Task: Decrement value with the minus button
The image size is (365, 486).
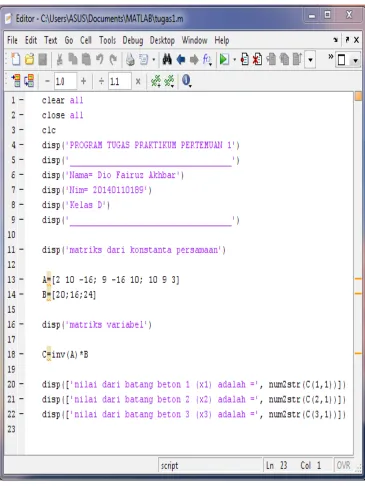Action: [47, 81]
